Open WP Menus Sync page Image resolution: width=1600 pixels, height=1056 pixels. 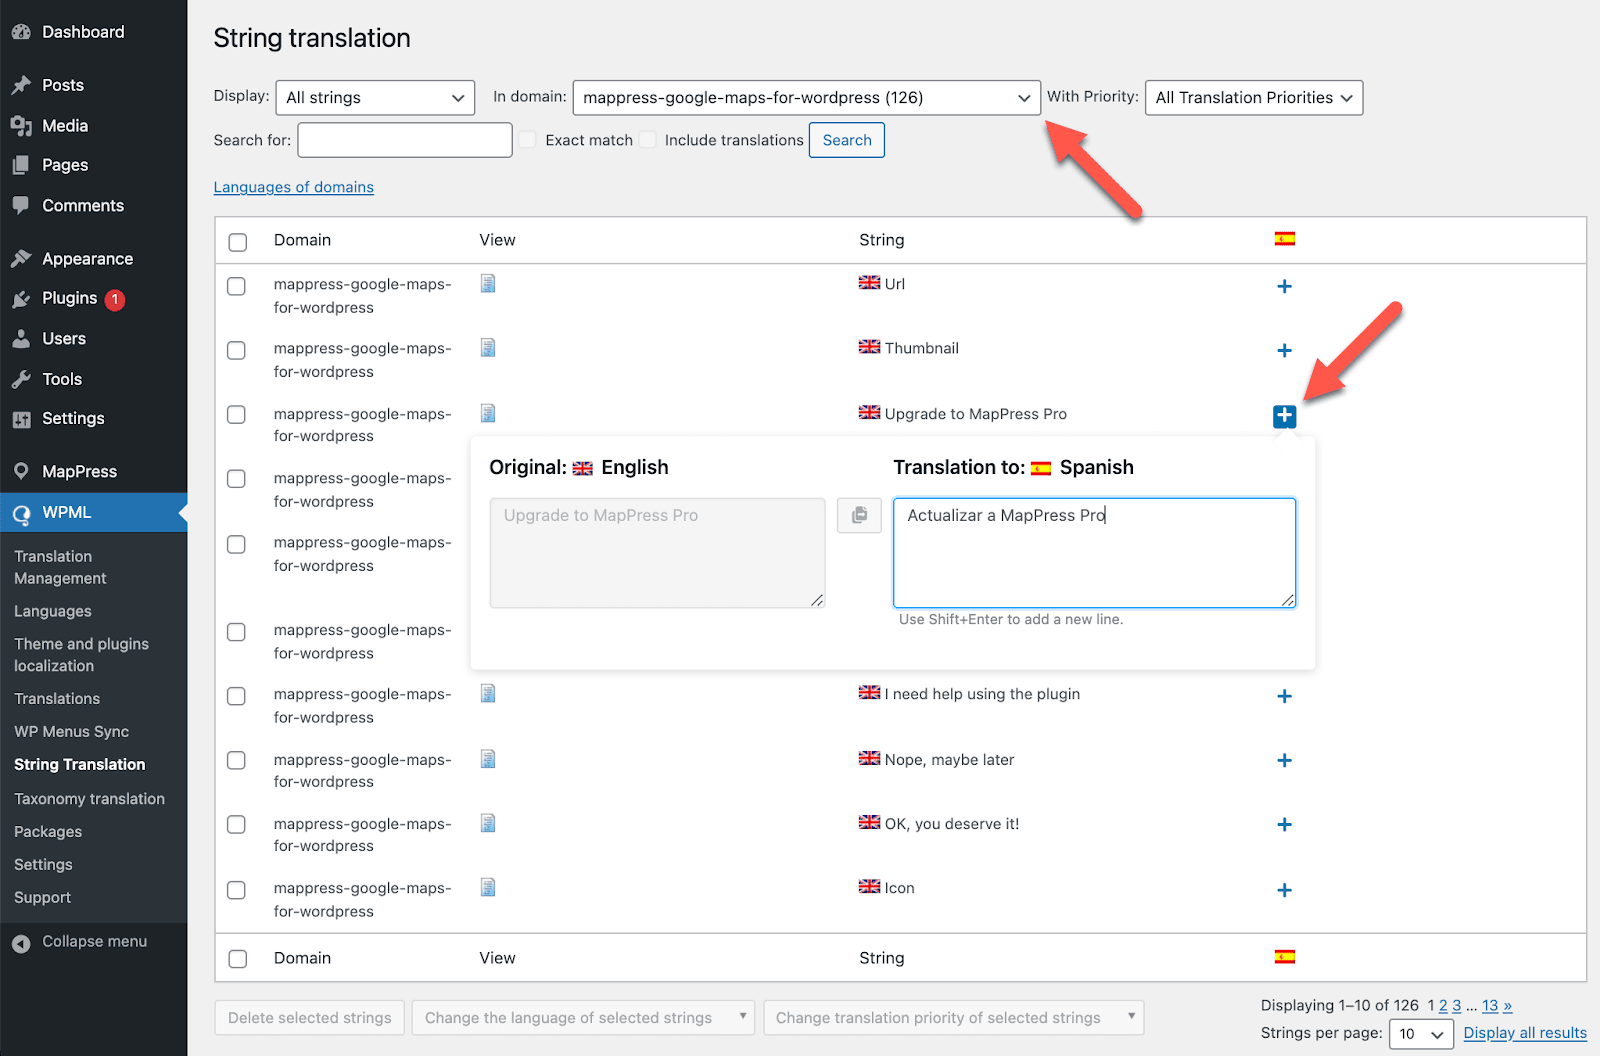[72, 731]
